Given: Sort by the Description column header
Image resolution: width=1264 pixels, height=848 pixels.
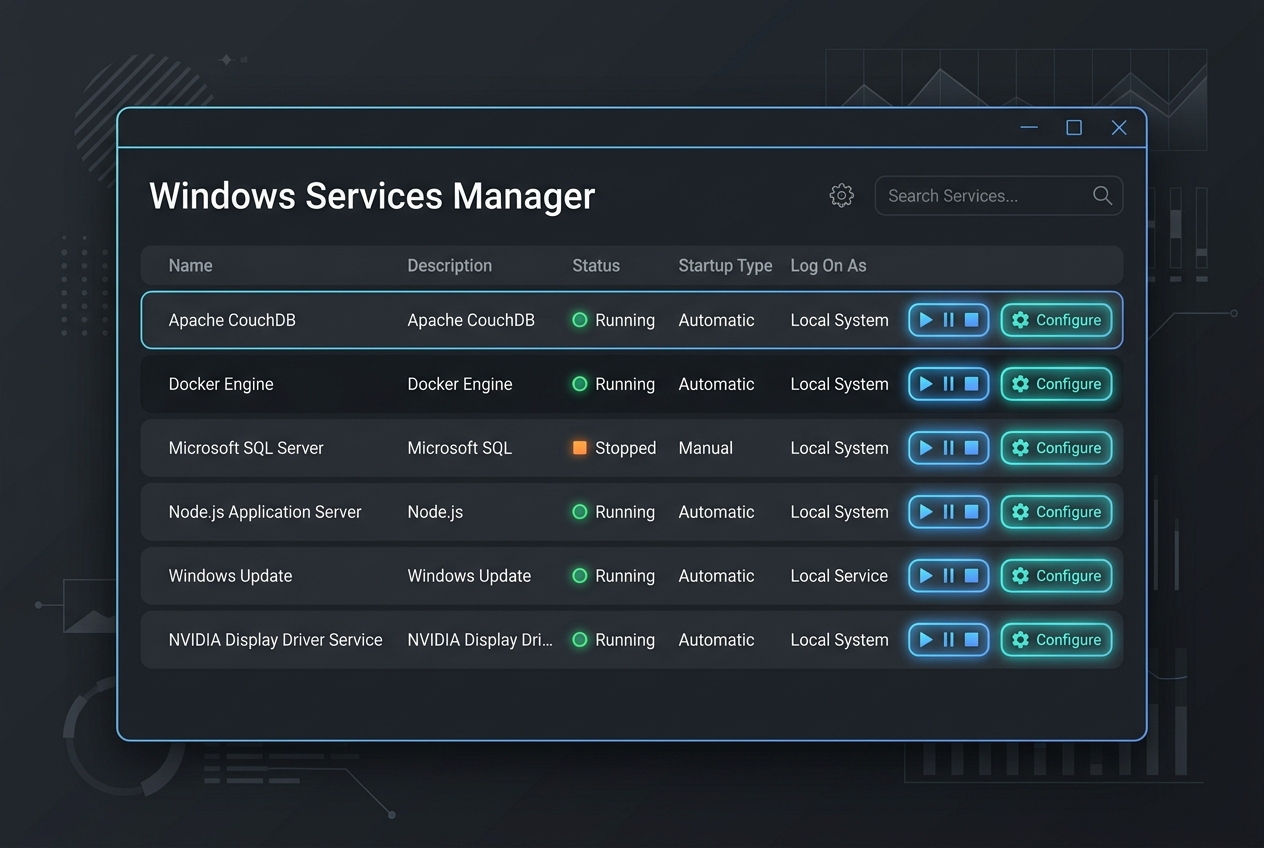Looking at the screenshot, I should pyautogui.click(x=449, y=266).
